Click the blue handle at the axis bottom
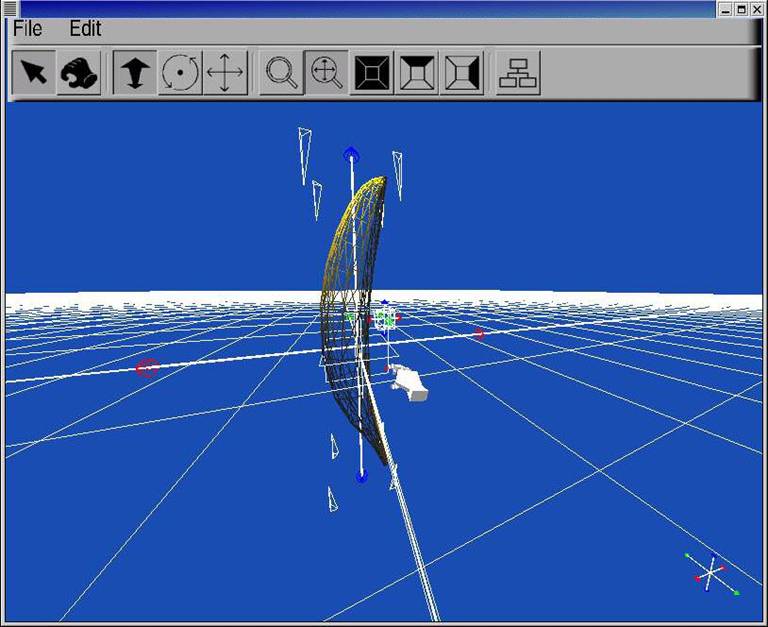This screenshot has width=768, height=627. click(362, 475)
